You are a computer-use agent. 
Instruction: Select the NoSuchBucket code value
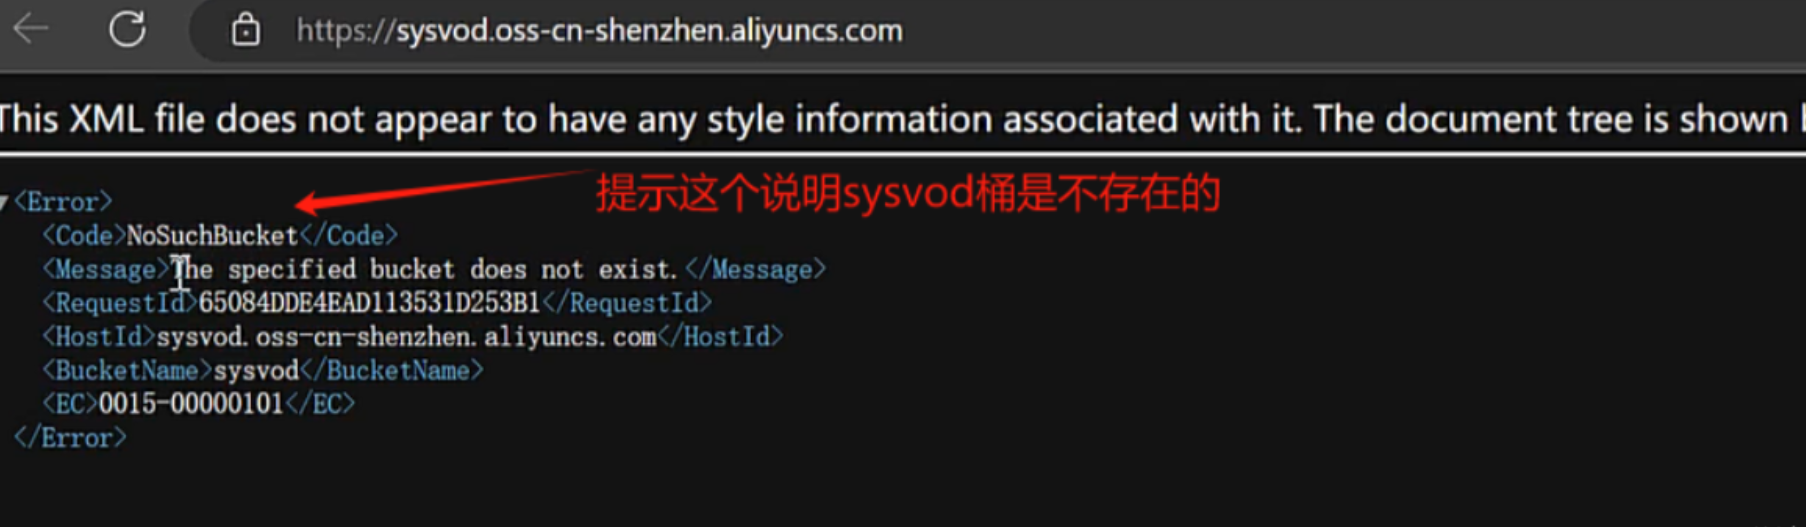212,236
